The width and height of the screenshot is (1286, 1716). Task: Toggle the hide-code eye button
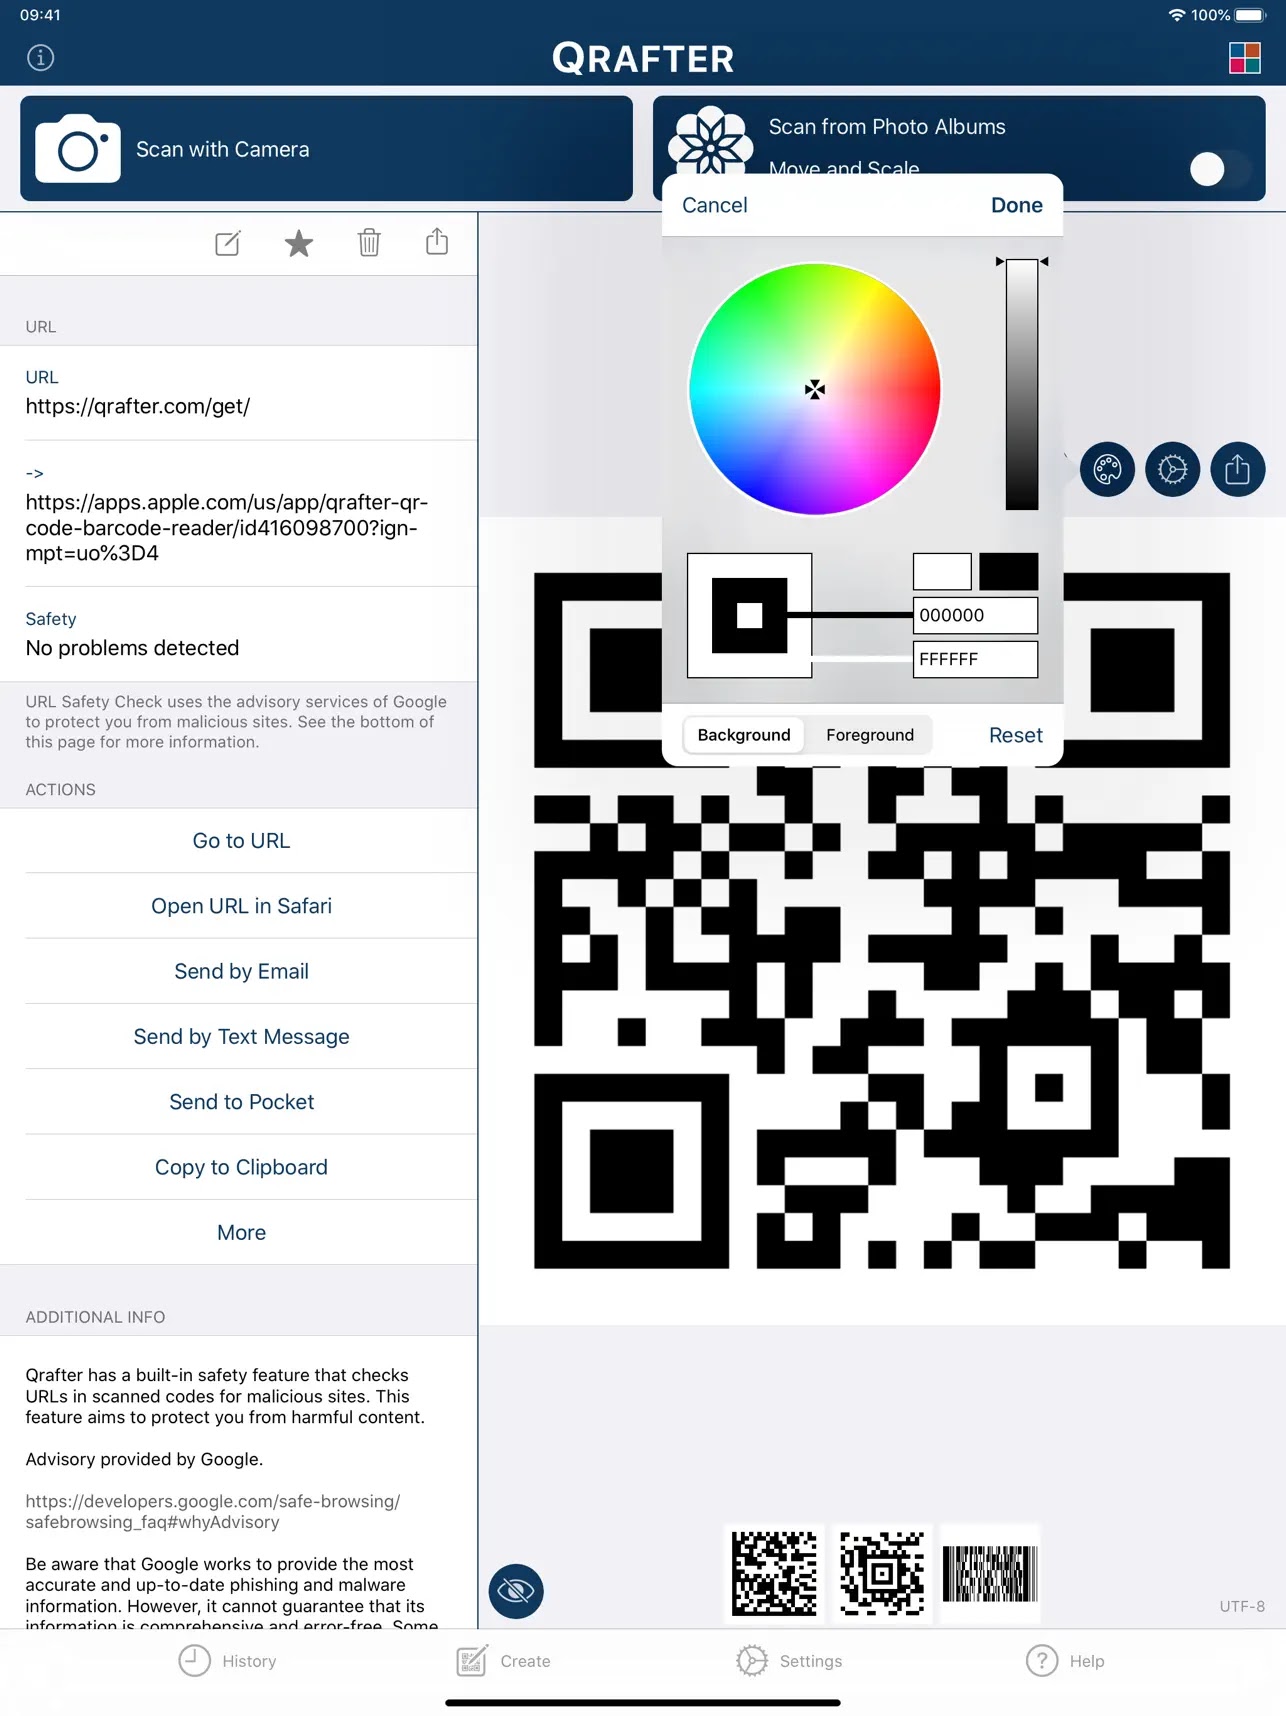[516, 1590]
